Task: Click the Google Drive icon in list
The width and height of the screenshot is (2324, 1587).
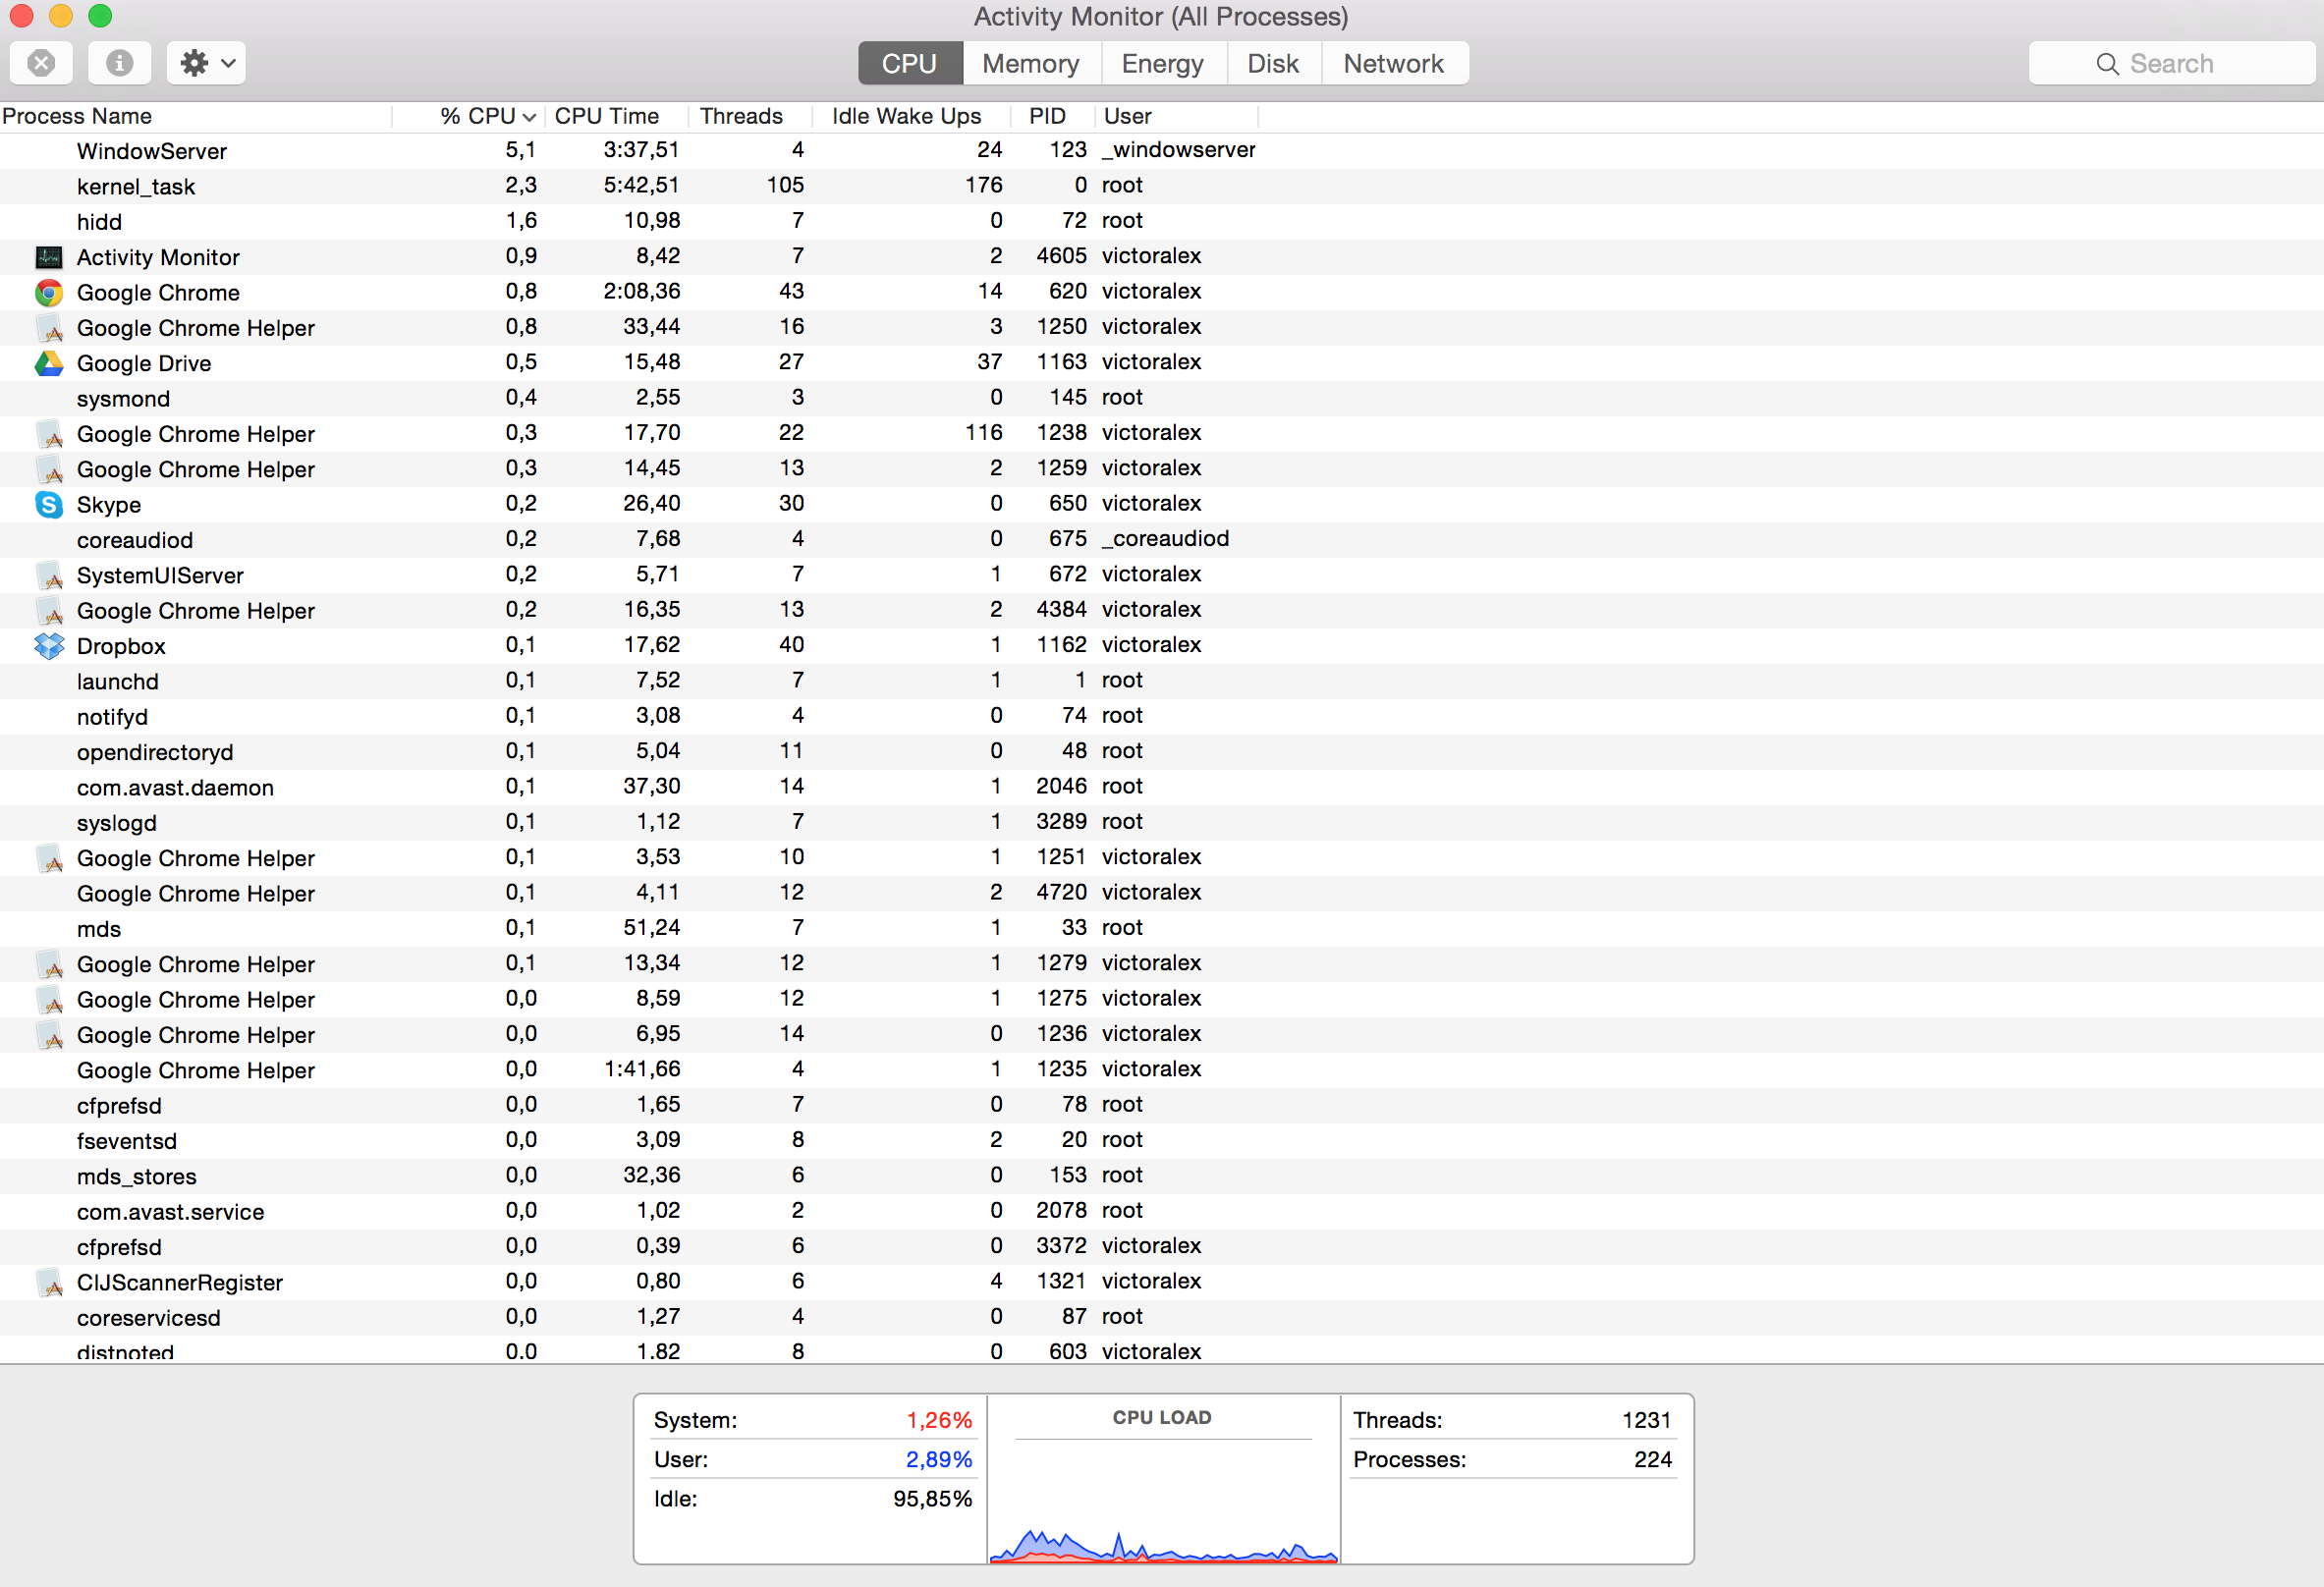Action: click(48, 363)
